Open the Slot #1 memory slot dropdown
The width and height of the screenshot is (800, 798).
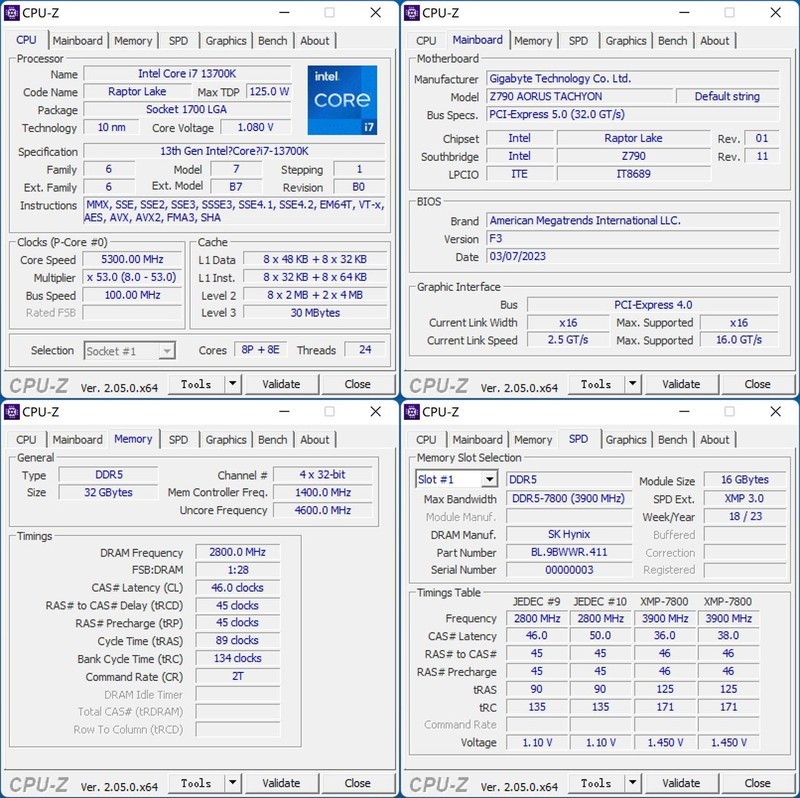pos(484,478)
